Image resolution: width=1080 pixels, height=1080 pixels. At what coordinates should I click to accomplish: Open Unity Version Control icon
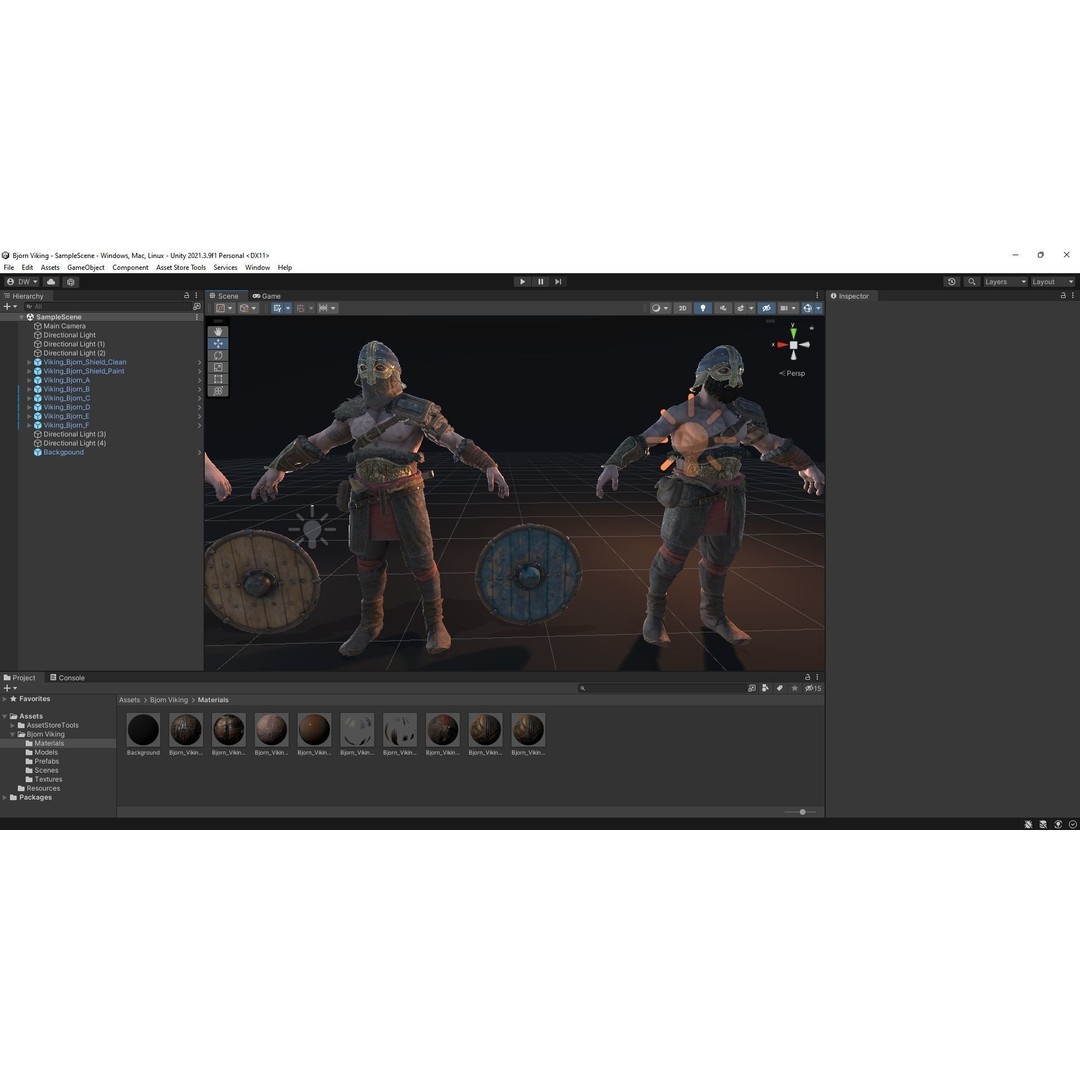click(70, 282)
